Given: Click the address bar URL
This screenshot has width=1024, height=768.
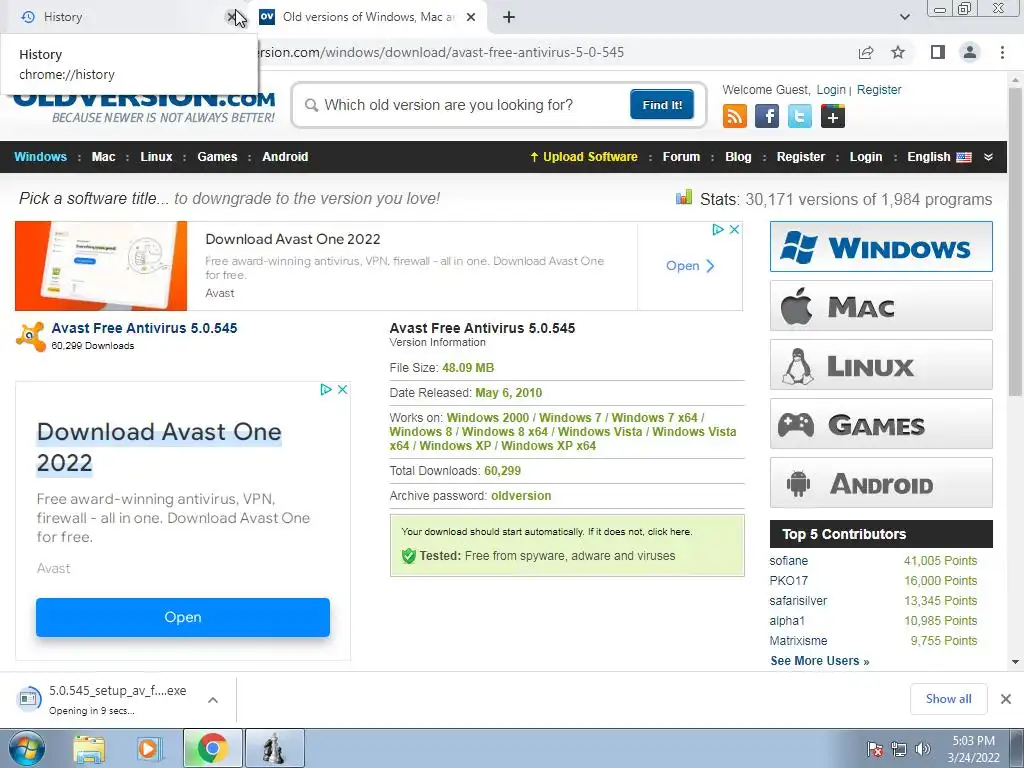Looking at the screenshot, I should coord(441,52).
